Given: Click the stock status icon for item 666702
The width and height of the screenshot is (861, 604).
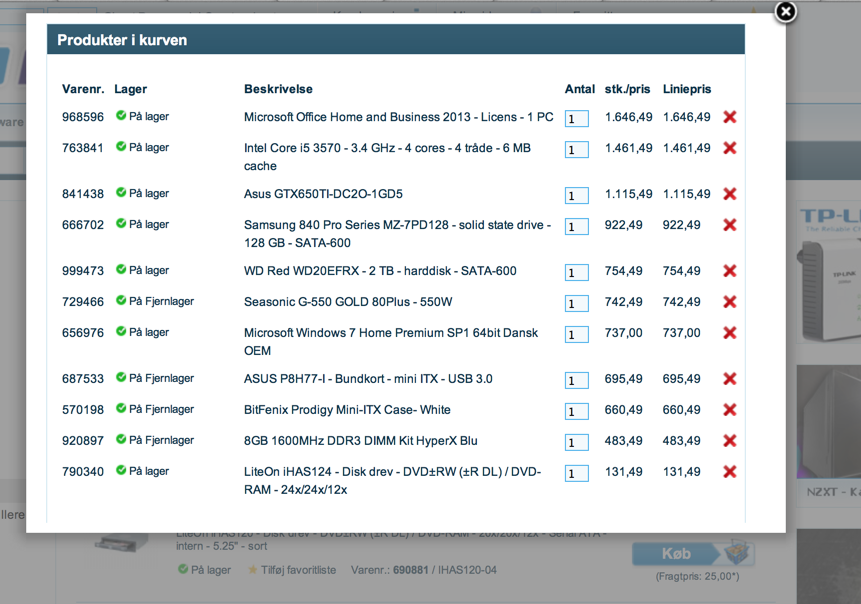Looking at the screenshot, I should pyautogui.click(x=121, y=223).
